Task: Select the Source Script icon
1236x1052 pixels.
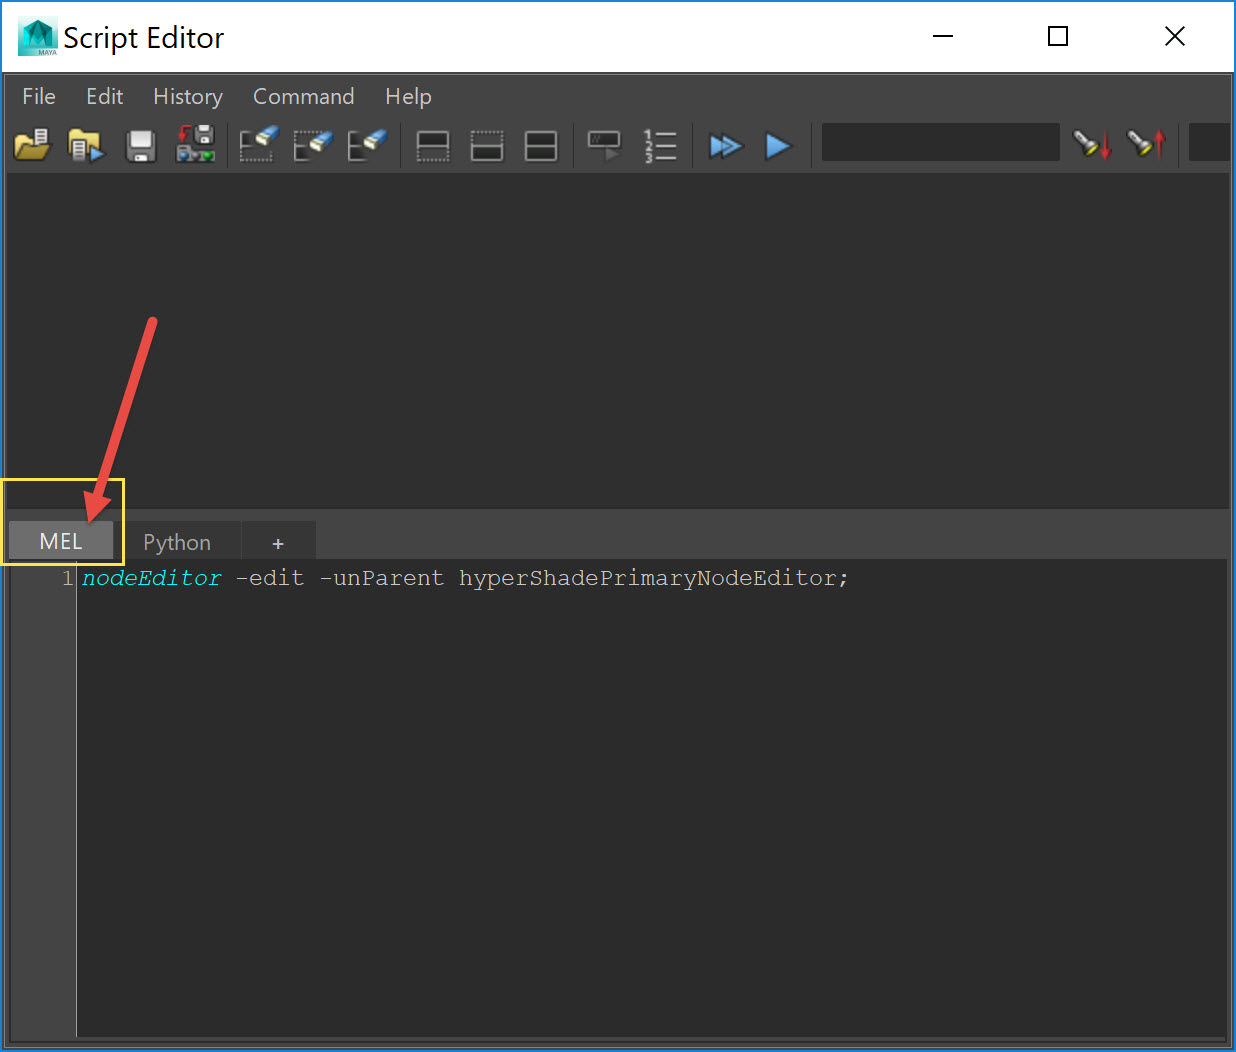Action: [86, 145]
